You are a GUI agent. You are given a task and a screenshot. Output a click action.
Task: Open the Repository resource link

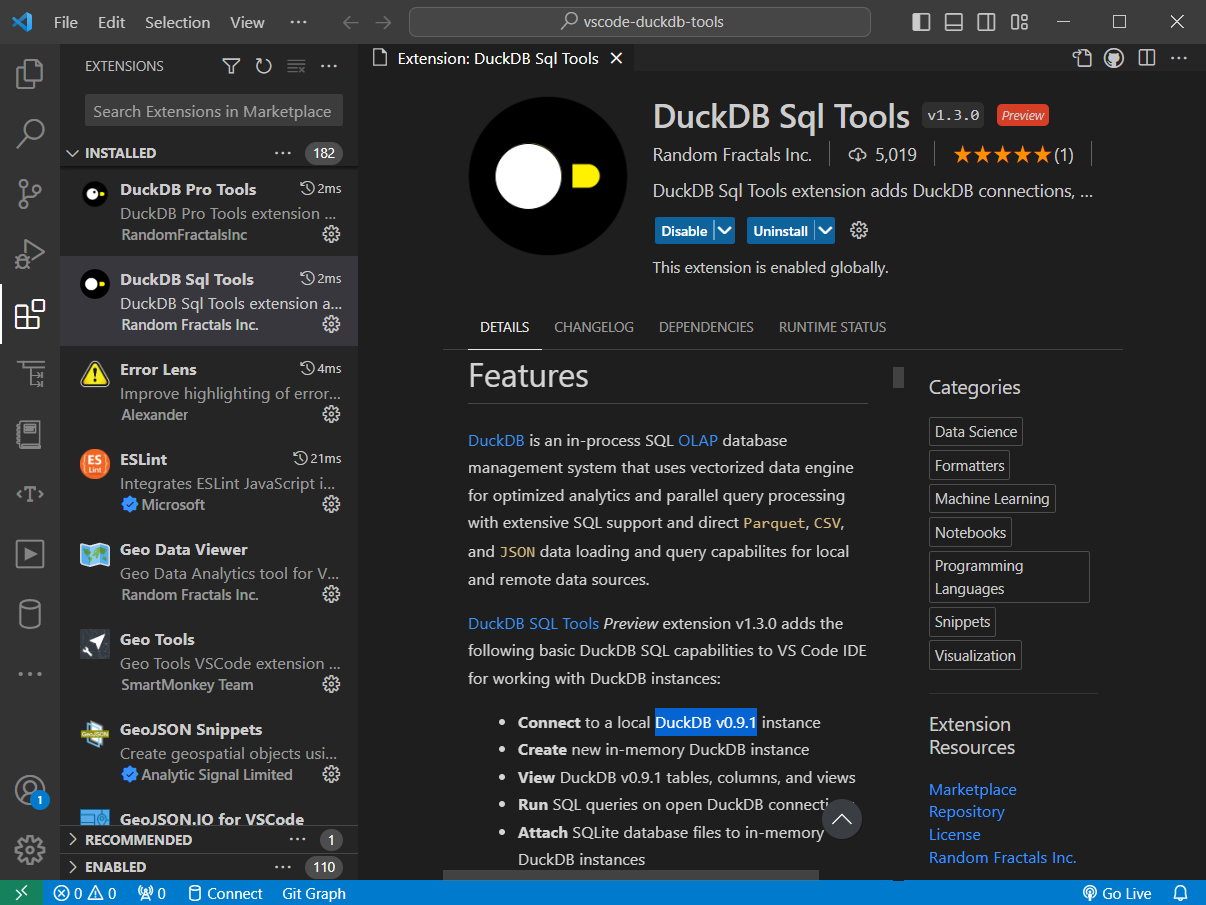click(967, 812)
